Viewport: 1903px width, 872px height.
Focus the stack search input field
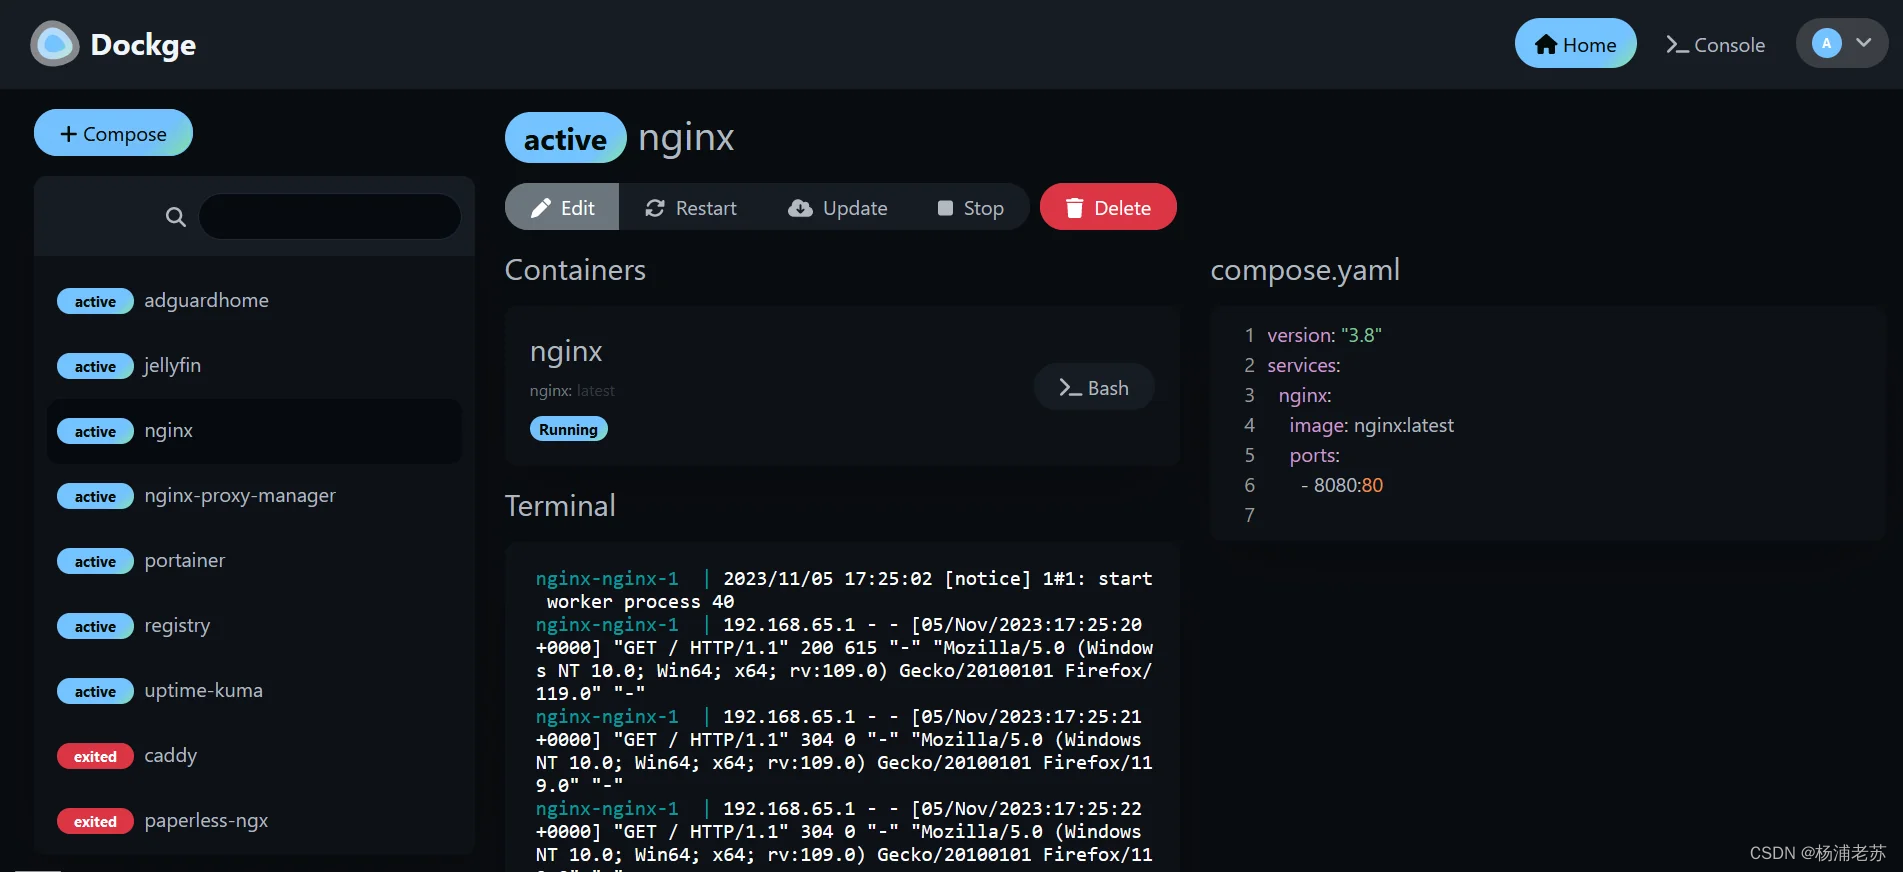[330, 216]
